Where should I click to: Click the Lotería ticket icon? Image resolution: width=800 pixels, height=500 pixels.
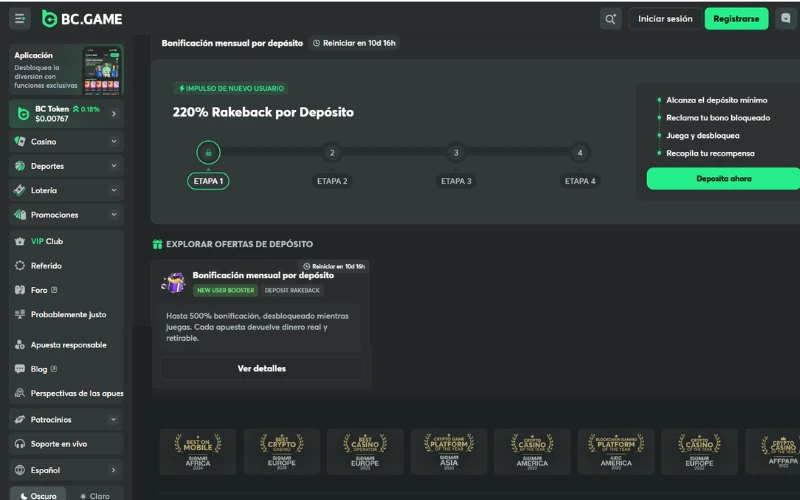click(x=20, y=190)
